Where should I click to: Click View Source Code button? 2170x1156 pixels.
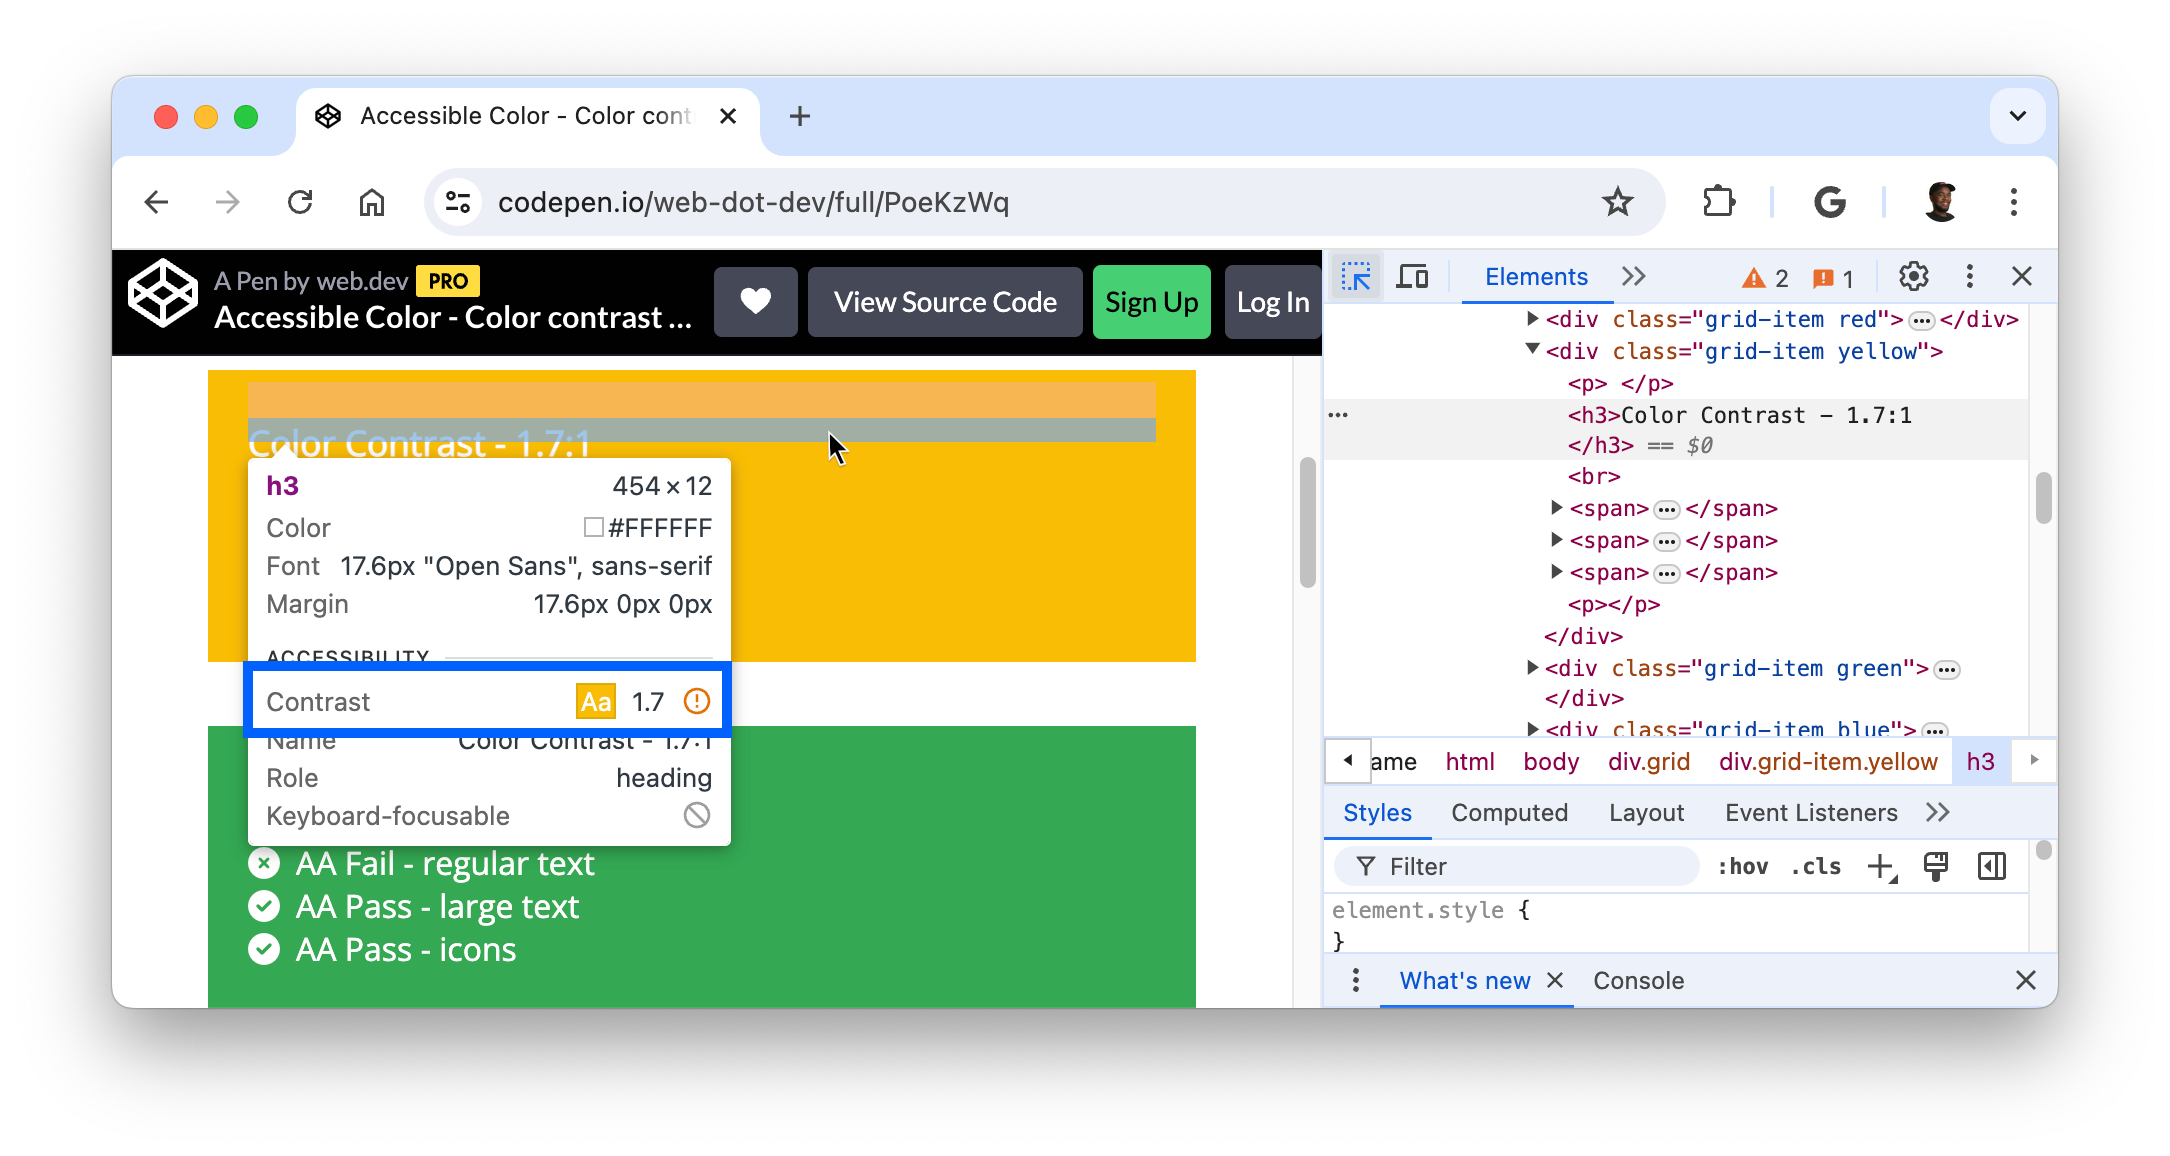click(947, 302)
